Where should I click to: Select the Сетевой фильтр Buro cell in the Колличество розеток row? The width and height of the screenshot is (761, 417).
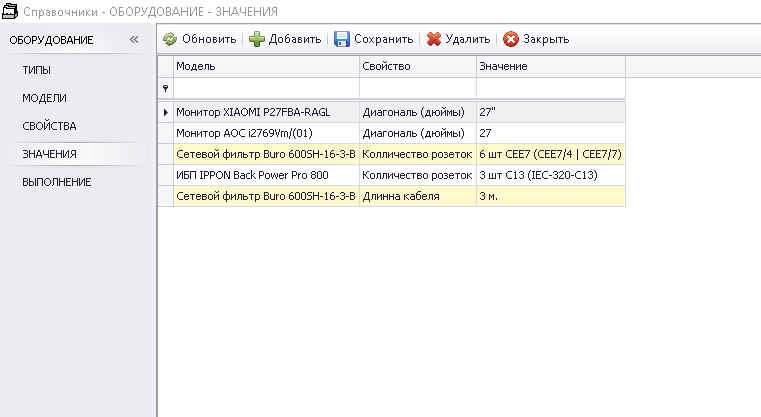(266, 154)
